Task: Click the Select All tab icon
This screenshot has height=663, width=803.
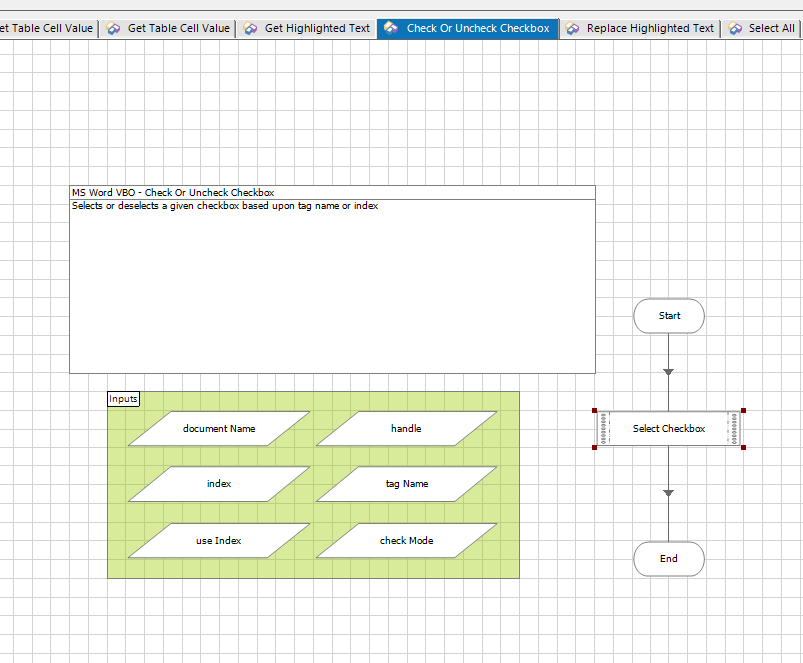Action: (x=735, y=29)
